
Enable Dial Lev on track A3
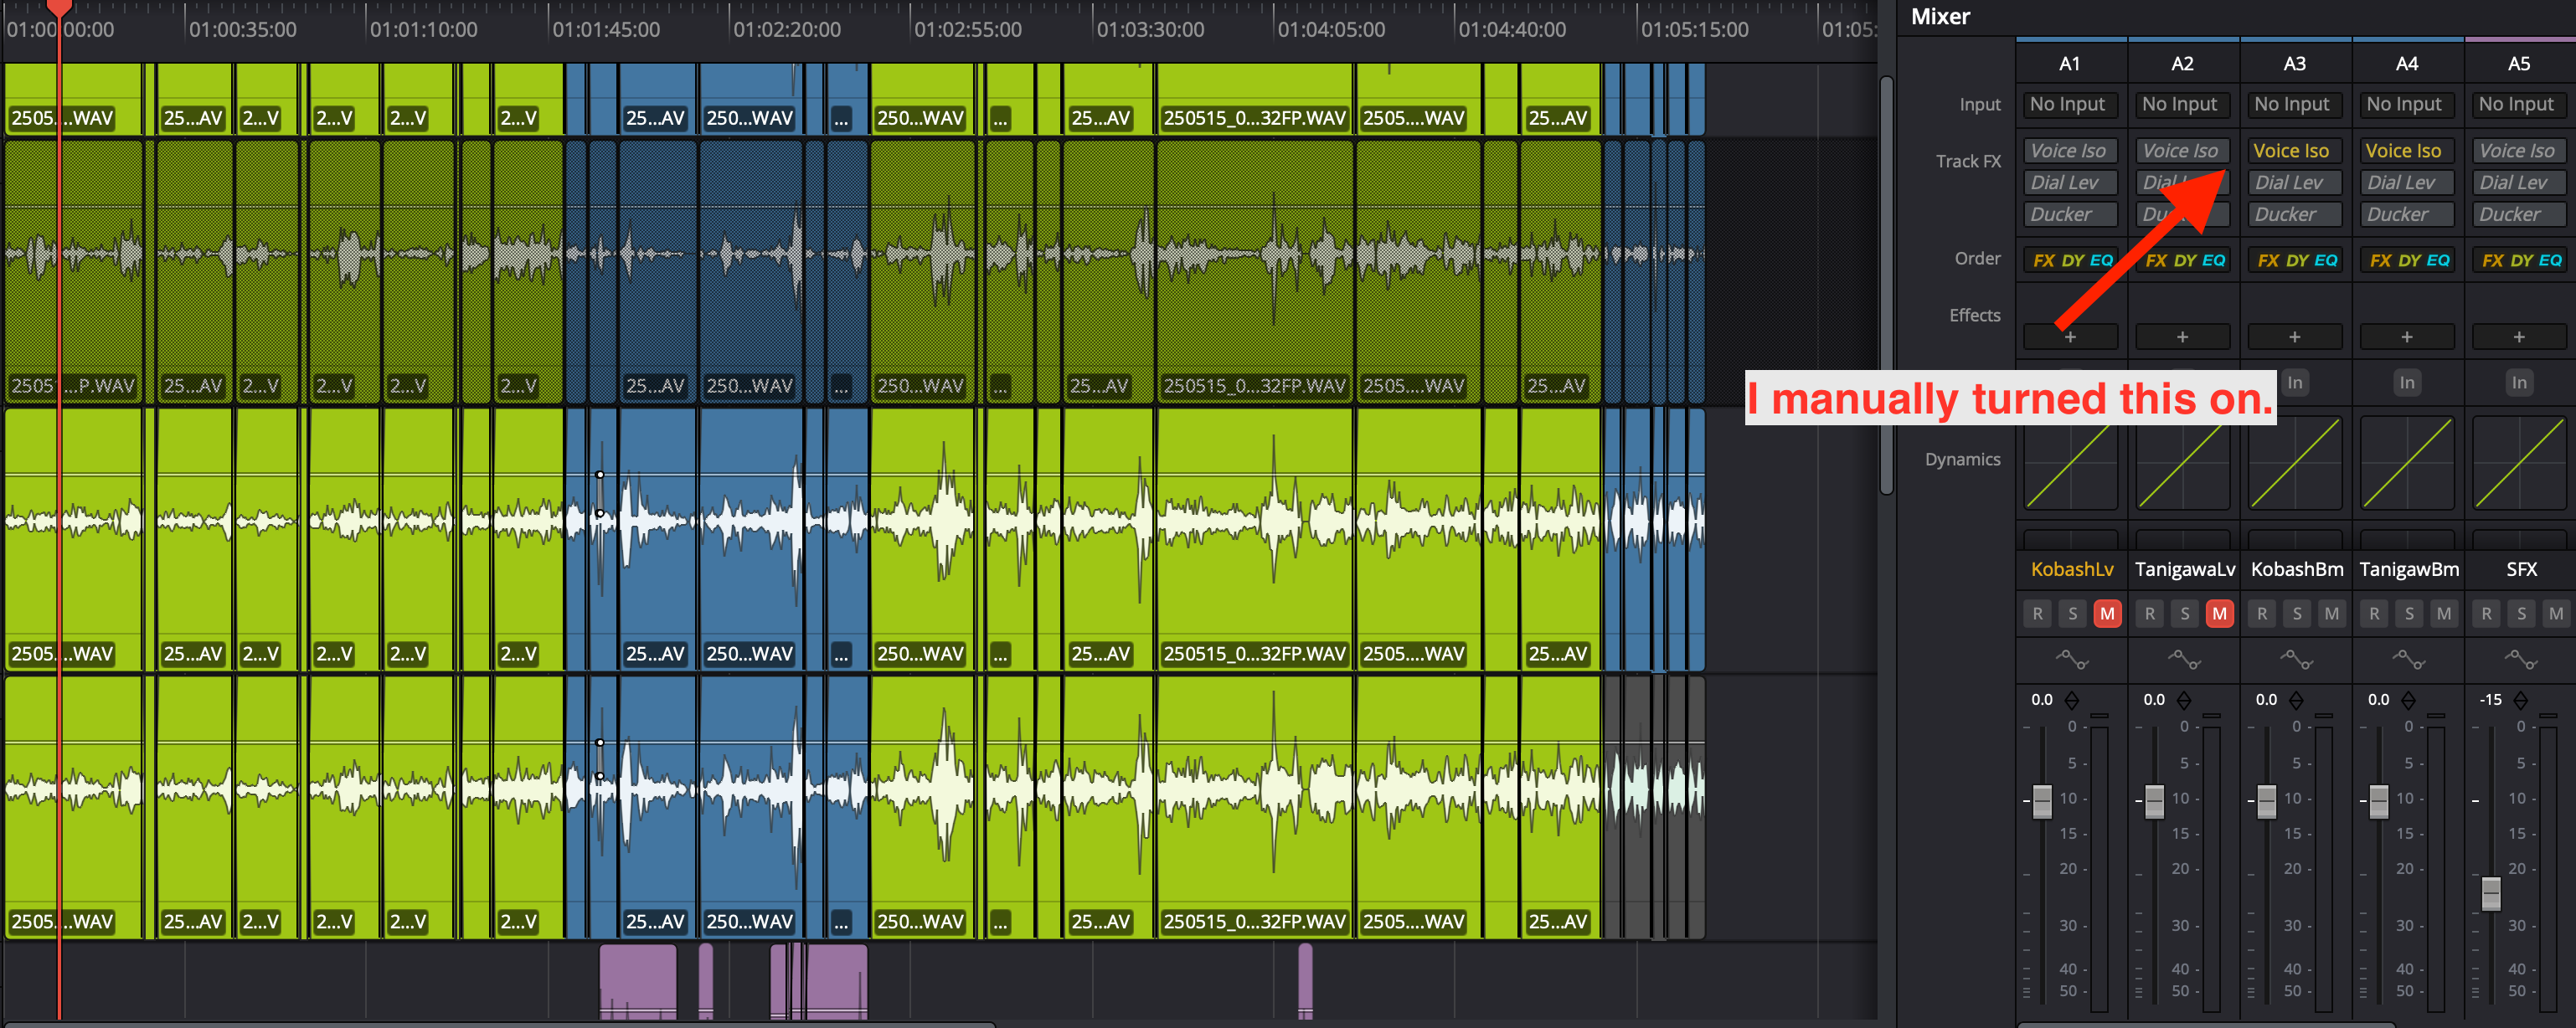pyautogui.click(x=2294, y=183)
